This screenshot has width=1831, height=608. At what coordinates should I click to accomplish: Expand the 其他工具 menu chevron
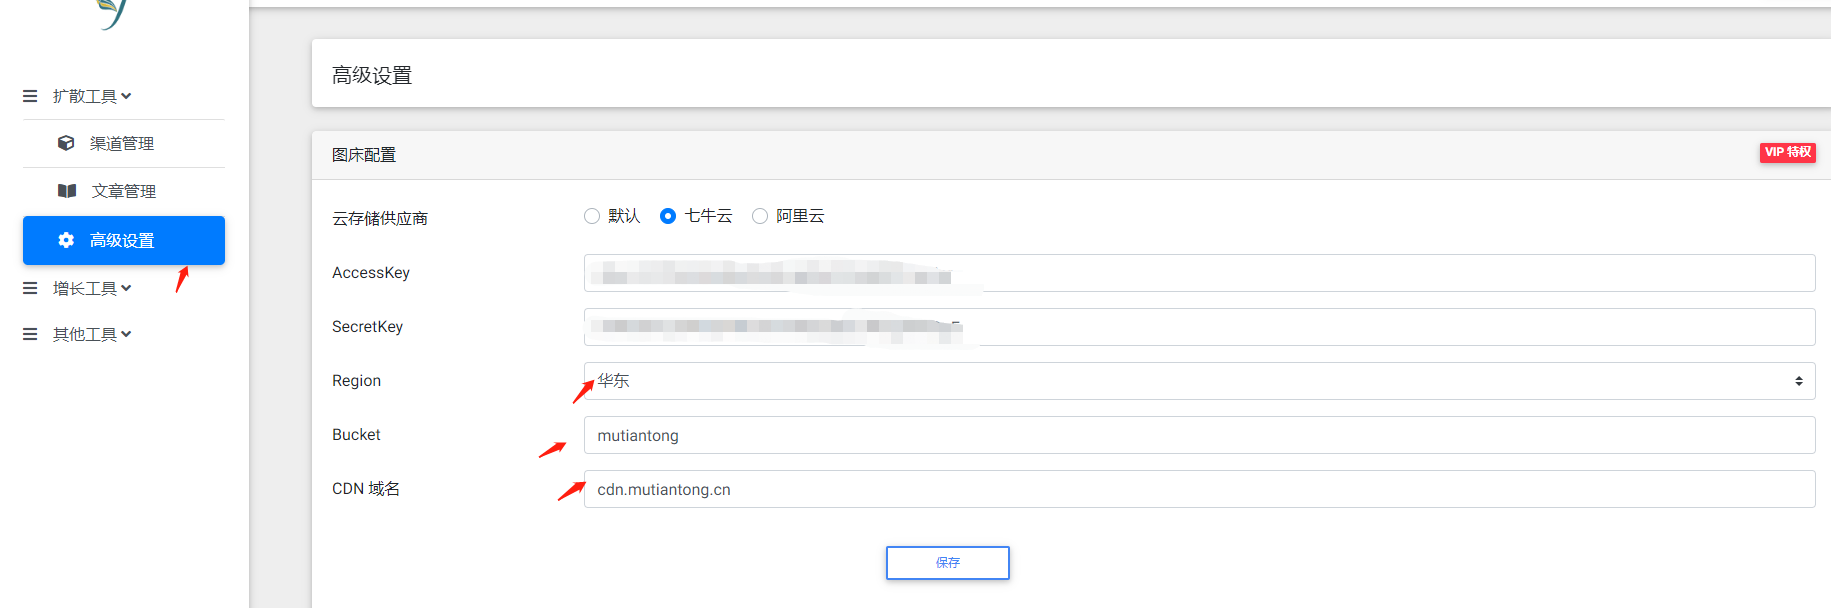pyautogui.click(x=126, y=334)
